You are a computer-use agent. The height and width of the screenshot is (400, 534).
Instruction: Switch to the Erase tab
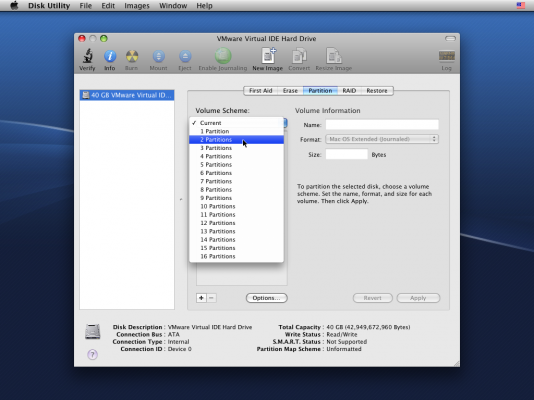click(x=290, y=91)
